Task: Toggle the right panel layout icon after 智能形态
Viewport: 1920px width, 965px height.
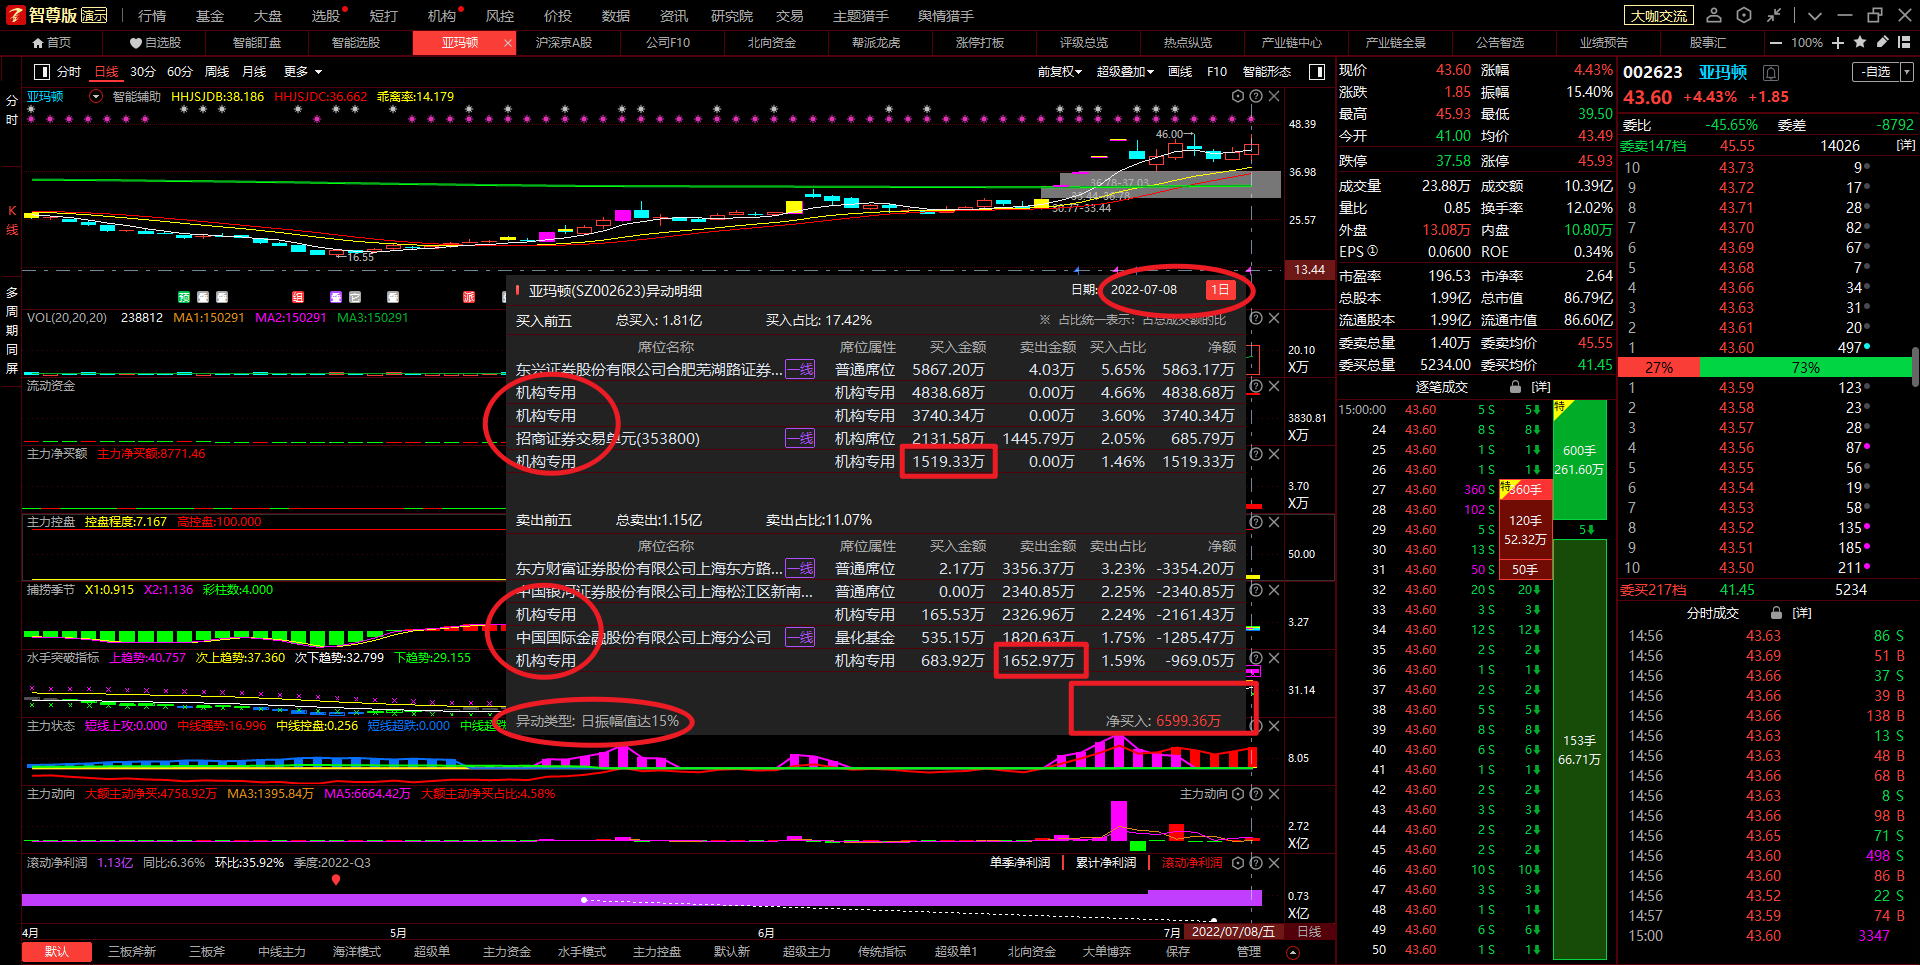Action: (x=1317, y=72)
